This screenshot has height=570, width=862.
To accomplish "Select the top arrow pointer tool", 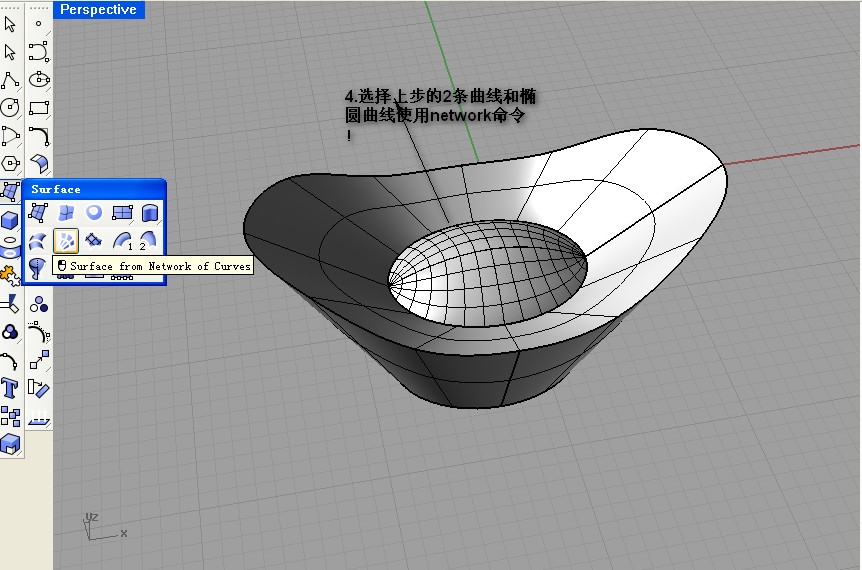I will pos(10,24).
